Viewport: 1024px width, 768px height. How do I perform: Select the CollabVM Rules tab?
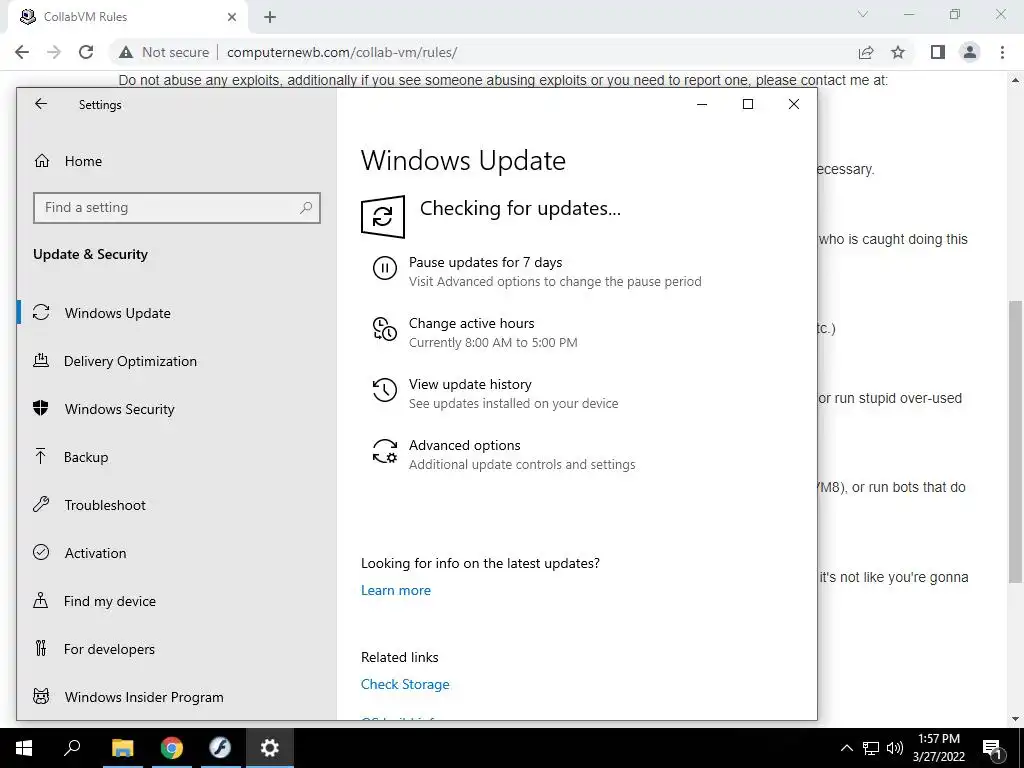pos(127,17)
